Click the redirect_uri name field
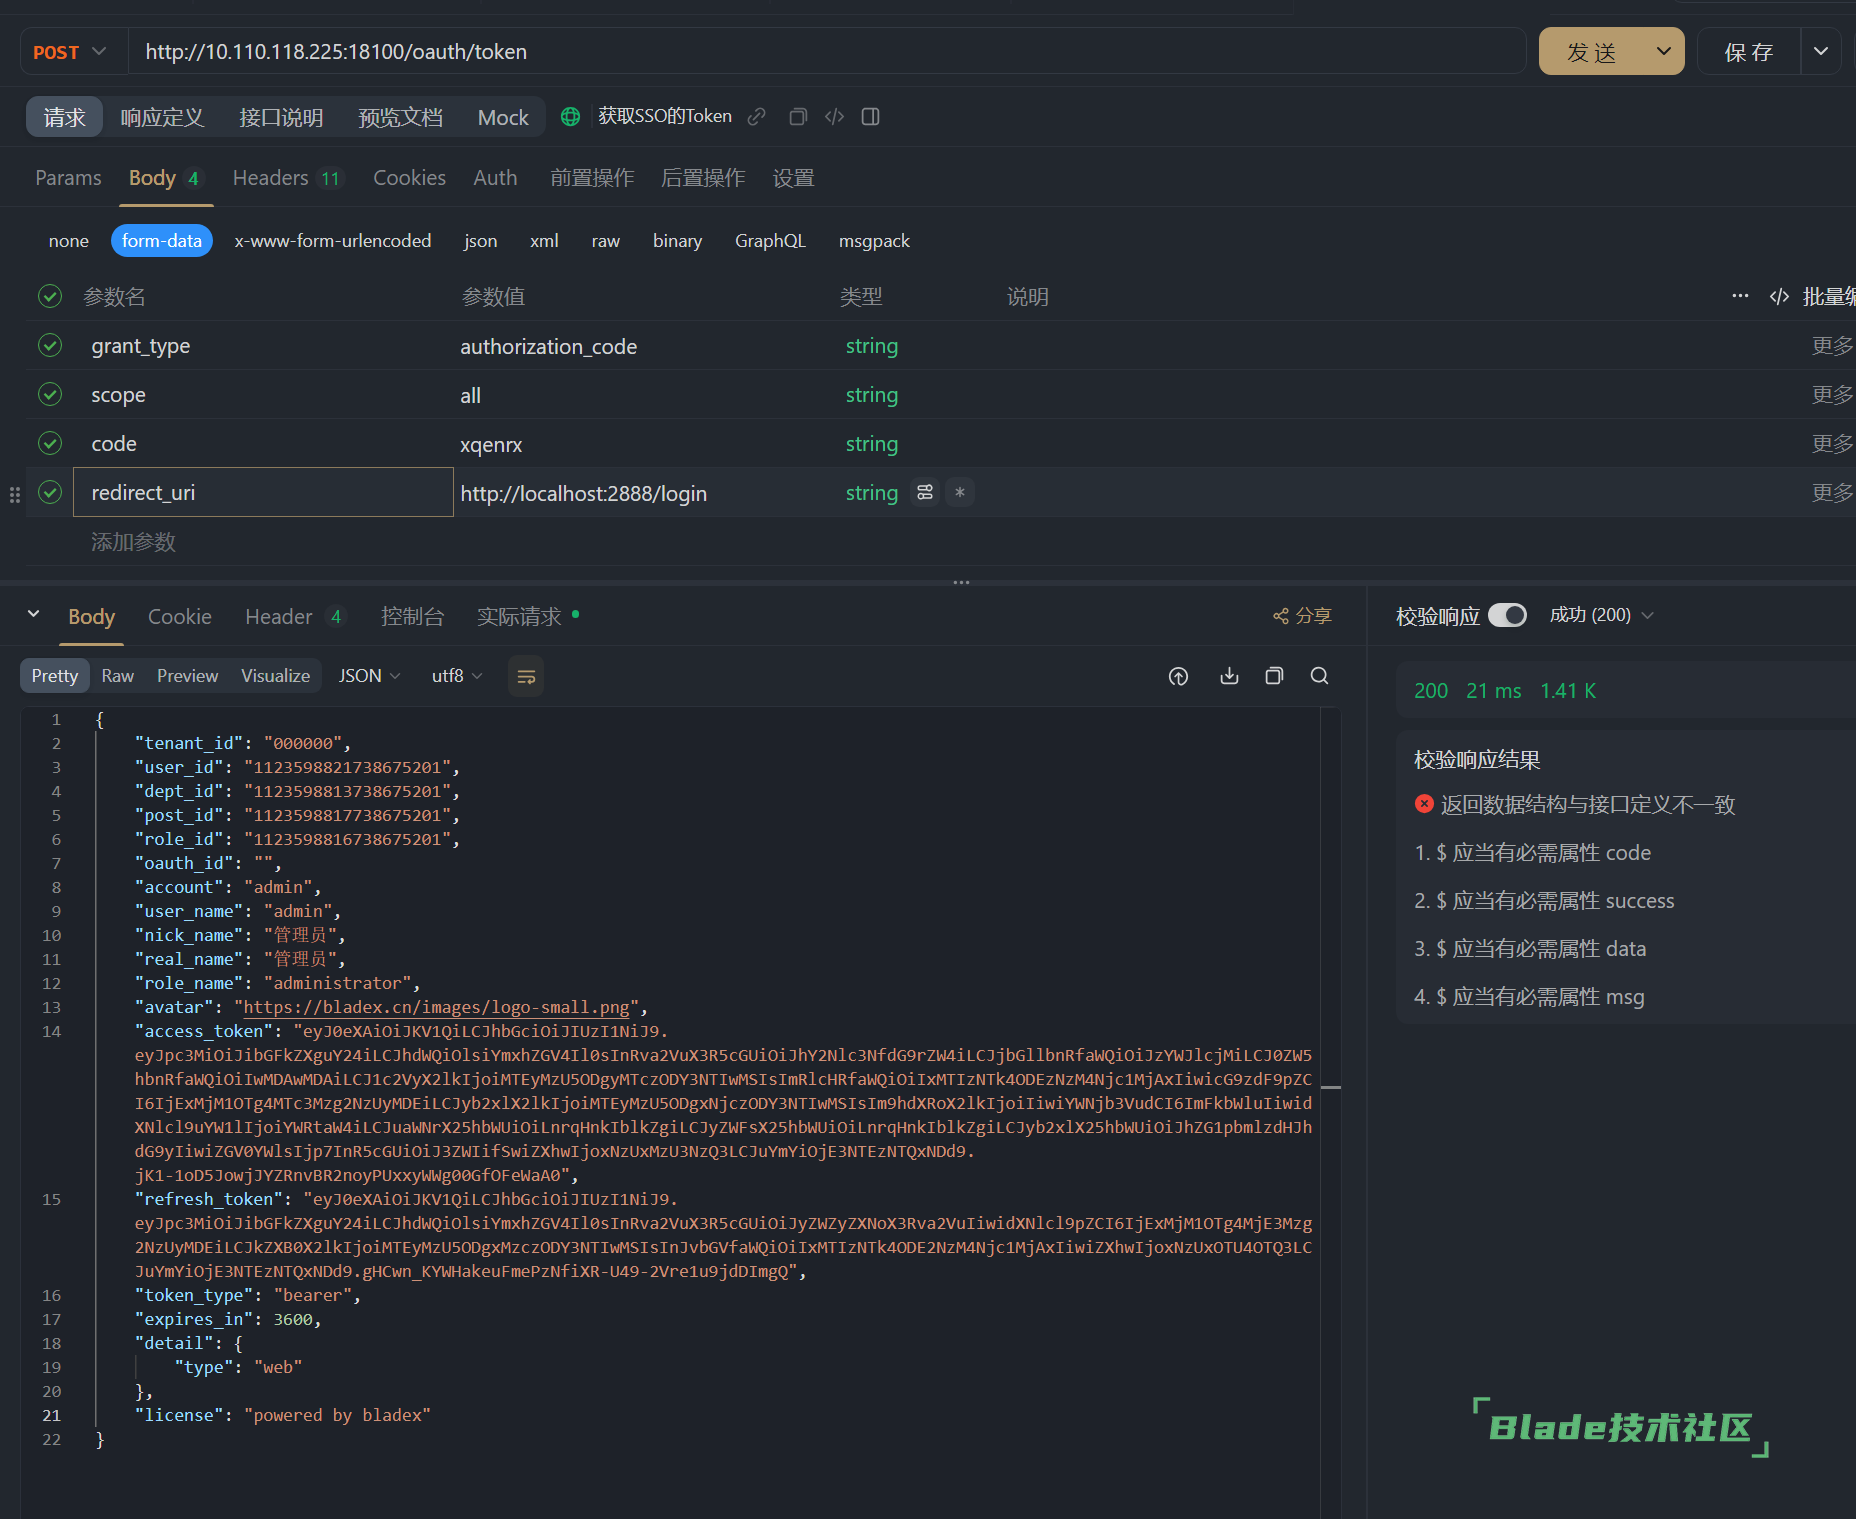This screenshot has height=1519, width=1856. (x=263, y=492)
